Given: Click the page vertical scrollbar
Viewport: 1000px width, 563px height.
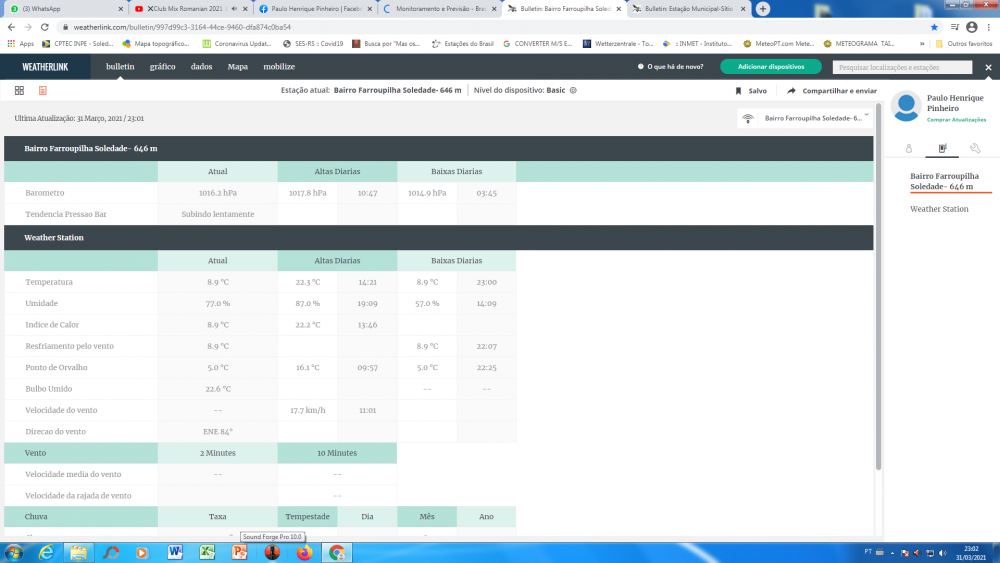Looking at the screenshot, I should tap(878, 300).
